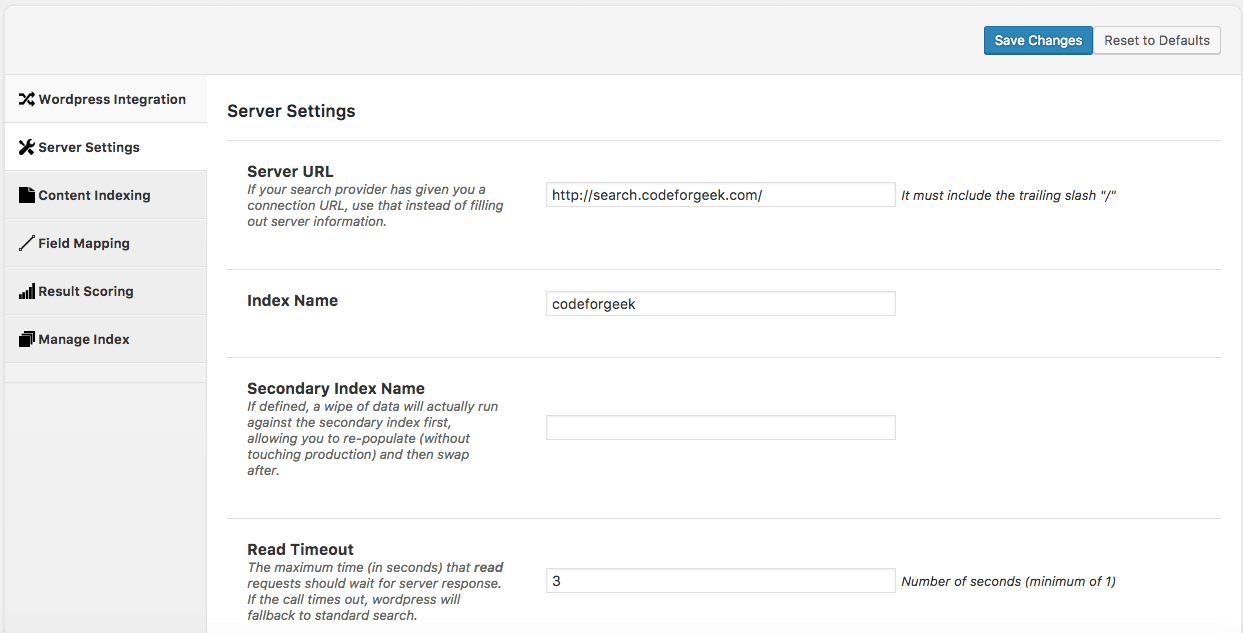Image resolution: width=1243 pixels, height=633 pixels.
Task: Open the Result Scoring tab
Action: [x=106, y=291]
